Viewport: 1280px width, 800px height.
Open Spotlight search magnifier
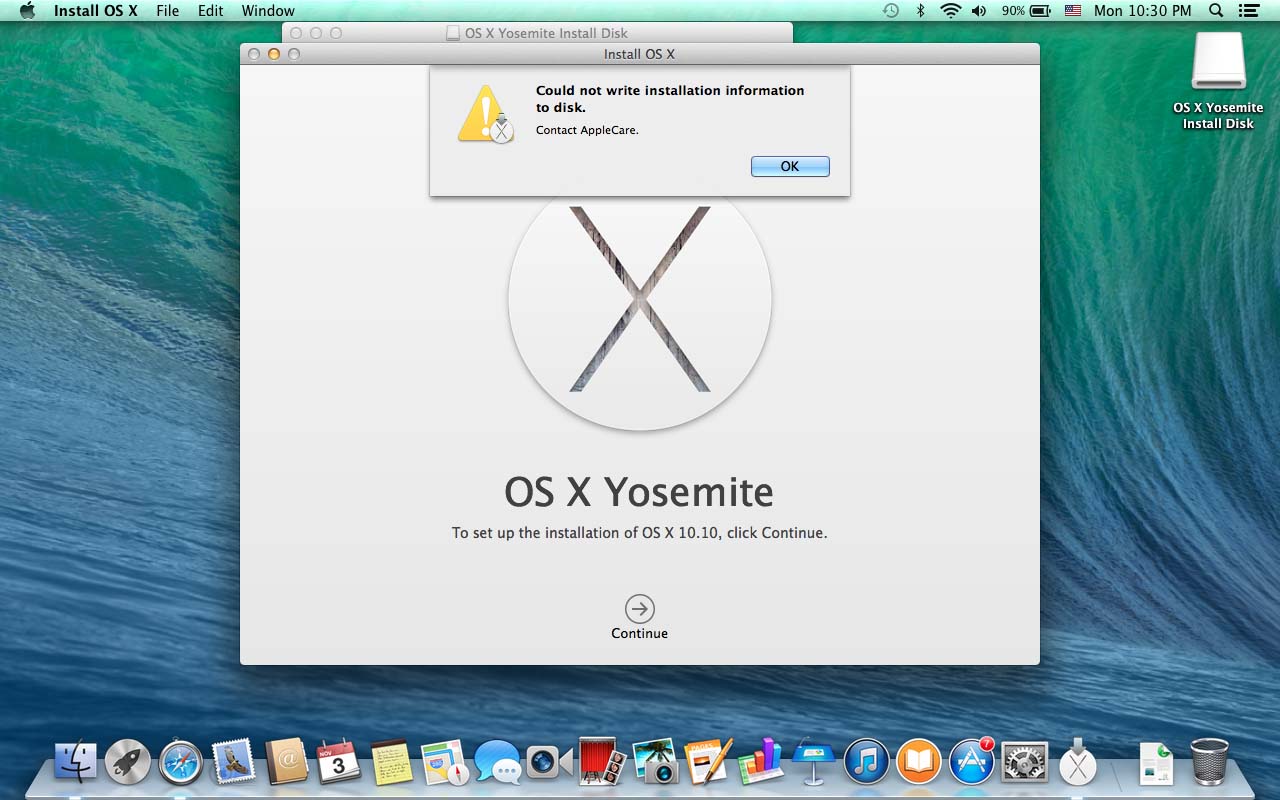pos(1216,11)
